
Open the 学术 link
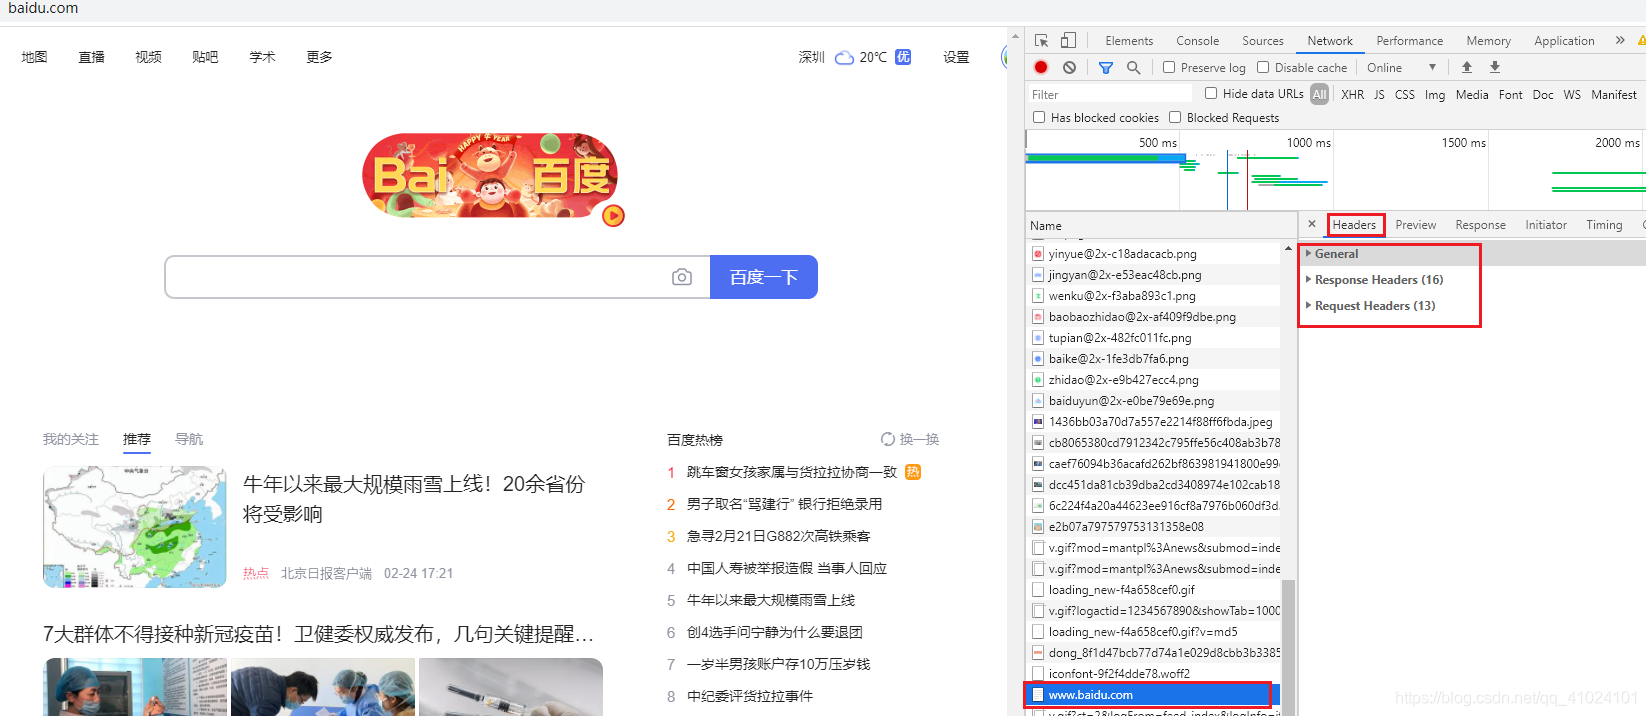tap(262, 57)
